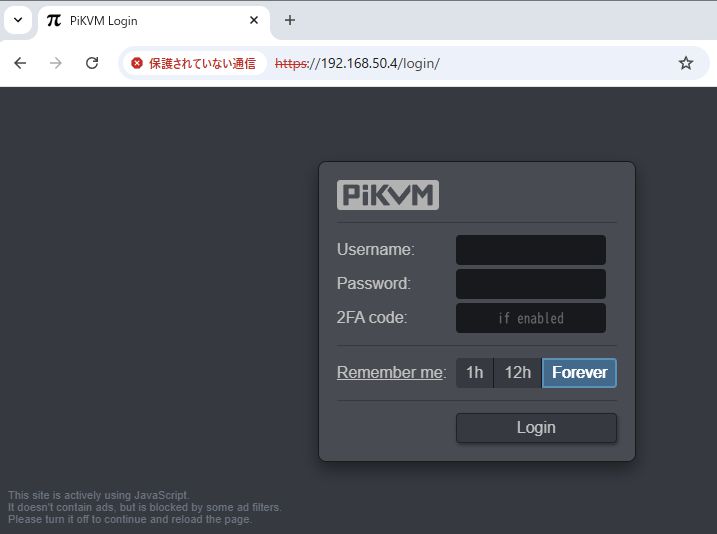Choose the 12h remember option
Image resolution: width=717 pixels, height=534 pixels.
coord(517,373)
